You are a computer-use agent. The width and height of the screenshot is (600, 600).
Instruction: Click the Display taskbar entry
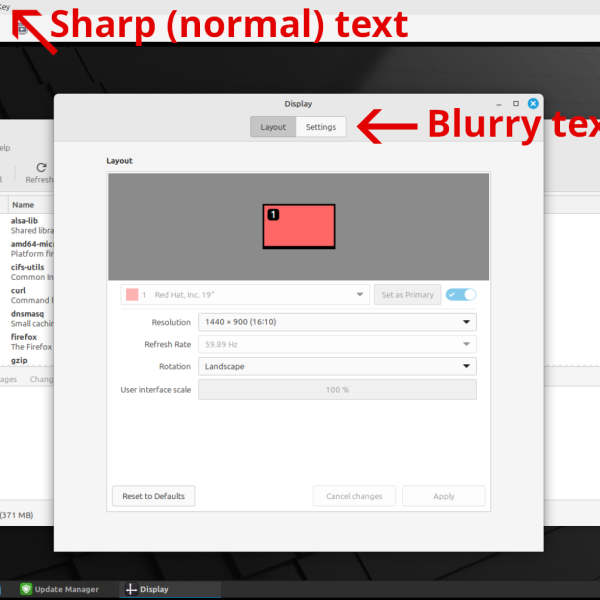170,589
